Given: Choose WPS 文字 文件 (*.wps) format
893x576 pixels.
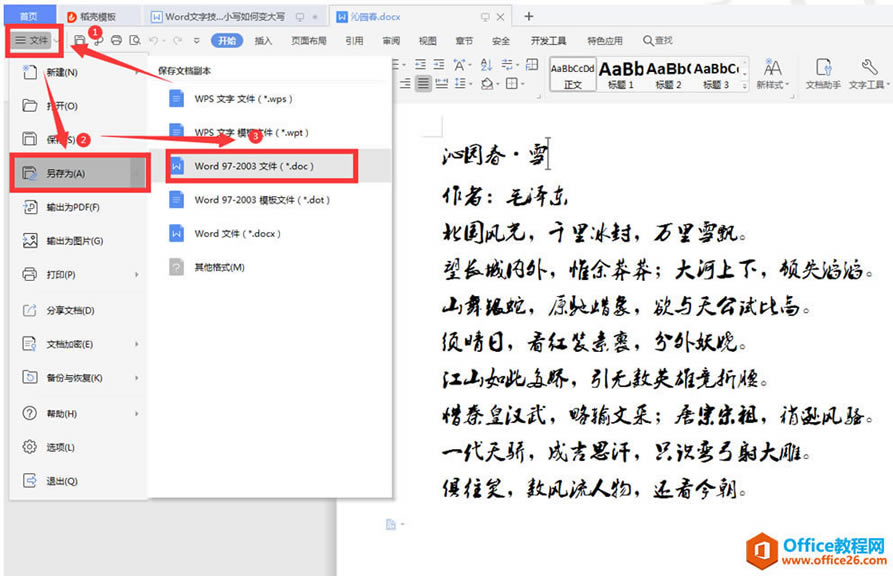Looking at the screenshot, I should 271,99.
